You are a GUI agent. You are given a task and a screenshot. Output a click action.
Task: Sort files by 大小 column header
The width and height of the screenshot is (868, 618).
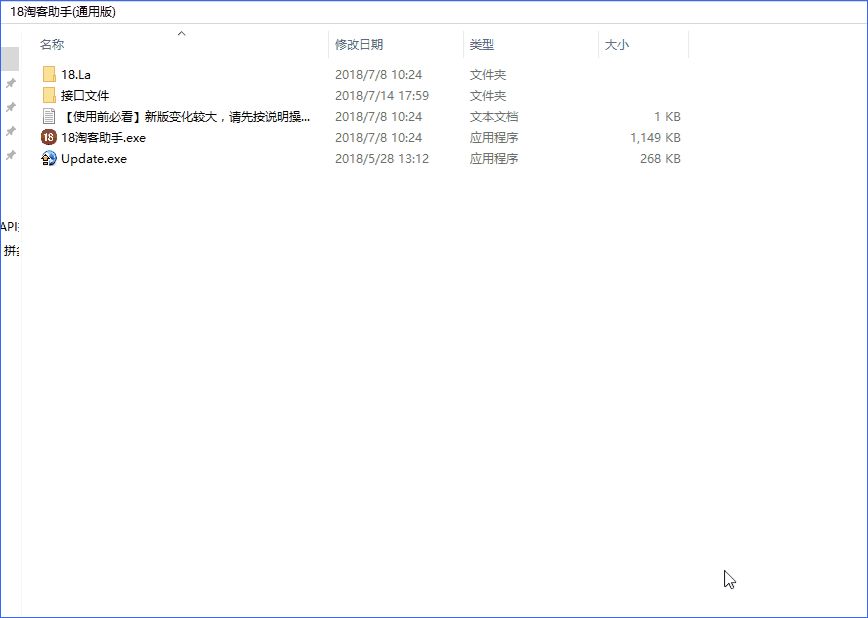(x=617, y=45)
